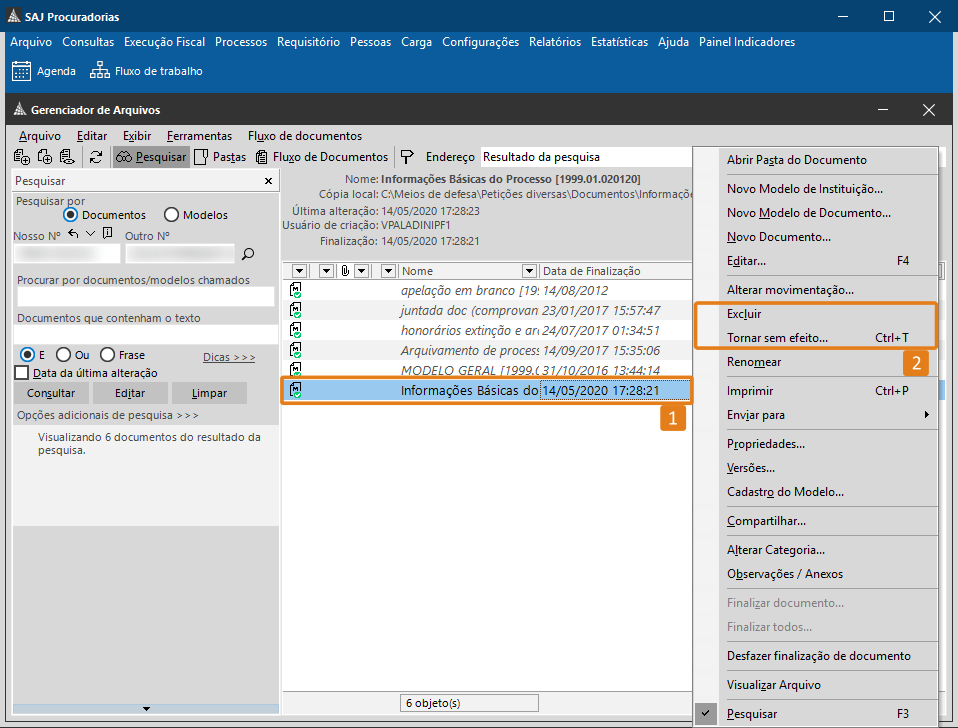Expand the dropdown arrow next to Nosso Nº
Image resolution: width=958 pixels, height=728 pixels.
coord(91,234)
